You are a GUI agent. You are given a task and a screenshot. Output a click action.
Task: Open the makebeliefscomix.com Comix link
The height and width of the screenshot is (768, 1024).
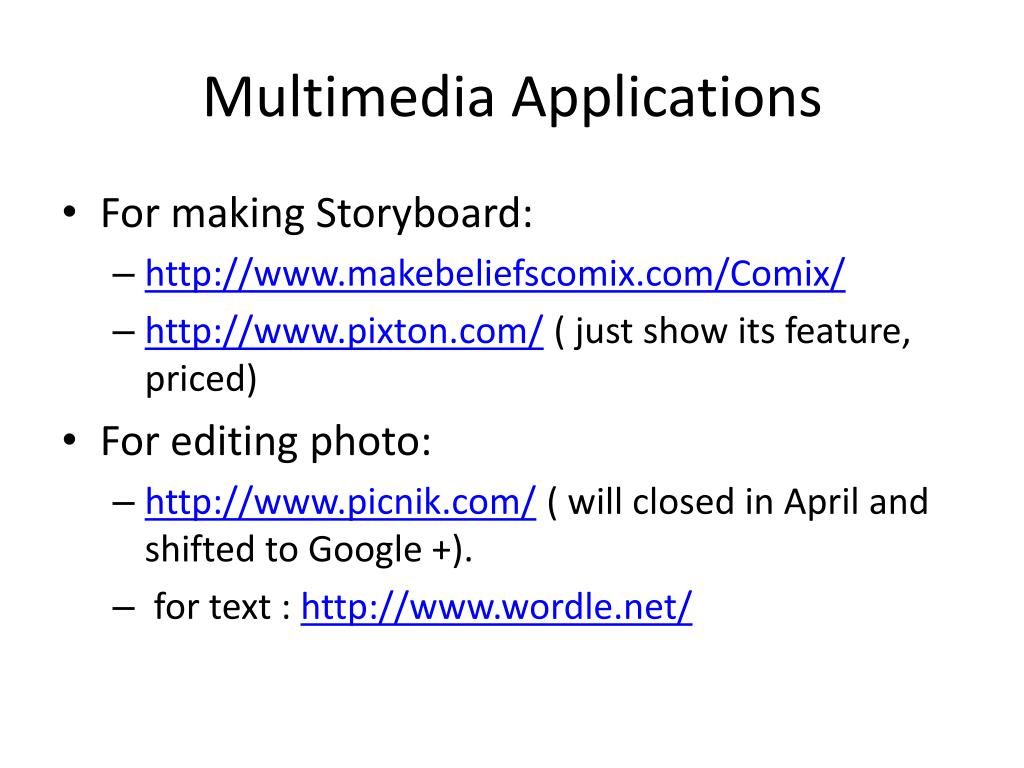point(495,273)
